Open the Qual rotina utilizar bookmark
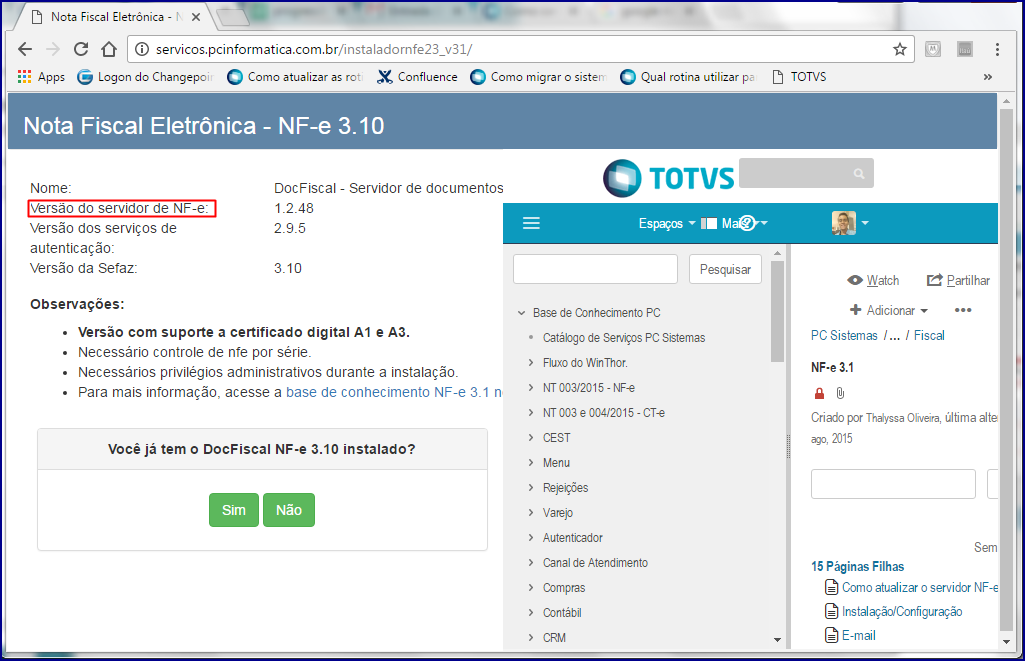This screenshot has height=661, width=1025. pos(688,76)
